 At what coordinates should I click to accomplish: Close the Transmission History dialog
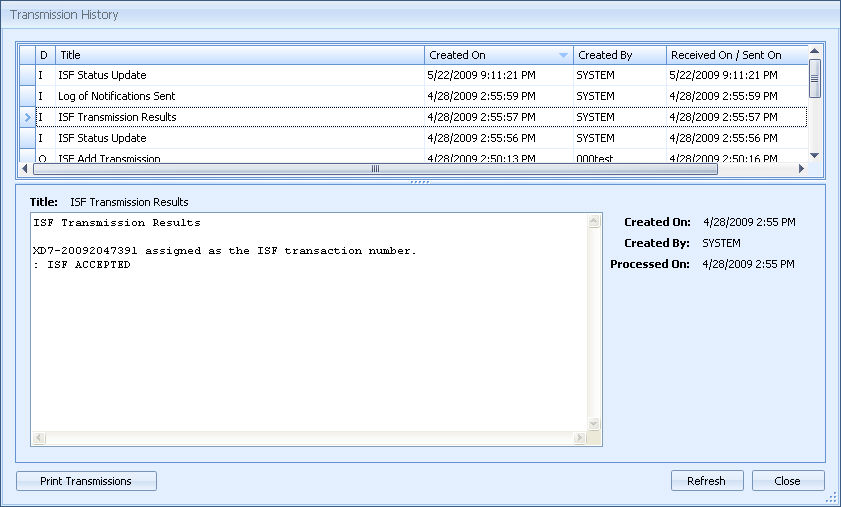[x=787, y=481]
